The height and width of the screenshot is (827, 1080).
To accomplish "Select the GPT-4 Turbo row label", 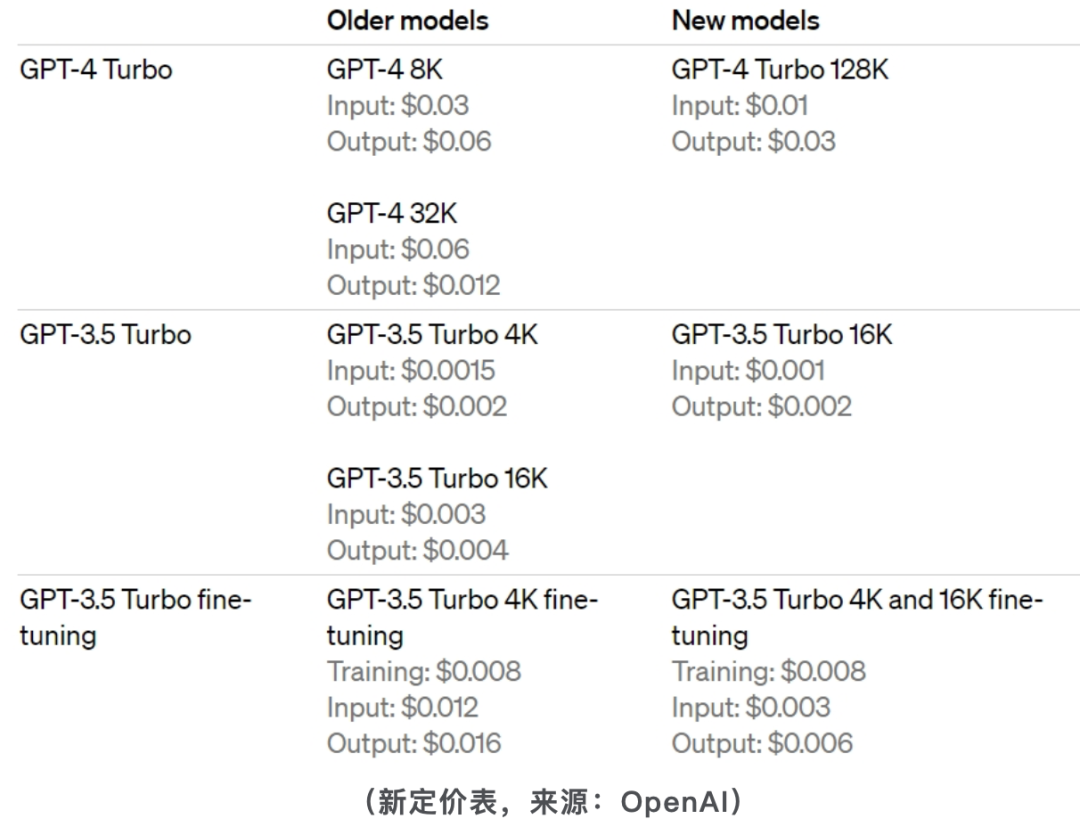I will pyautogui.click(x=96, y=70).
